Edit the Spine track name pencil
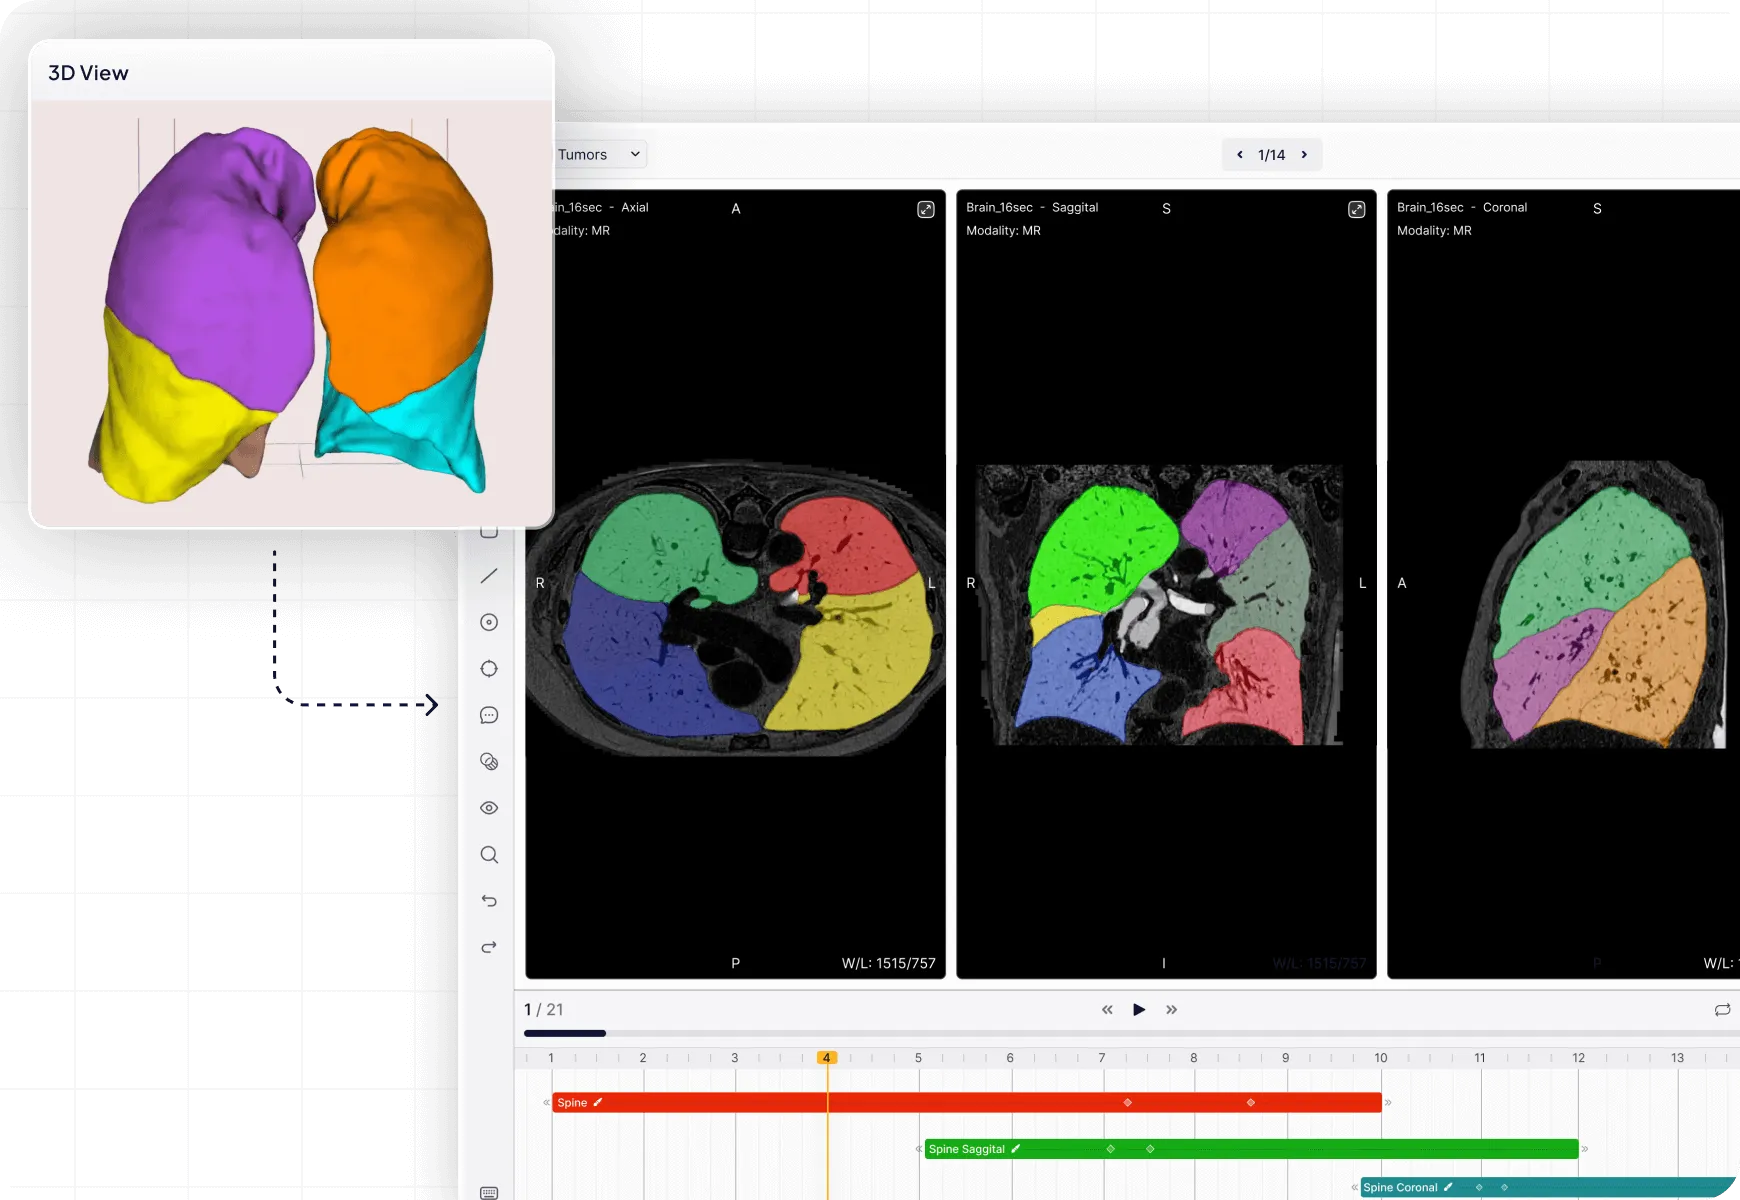 (x=598, y=1102)
